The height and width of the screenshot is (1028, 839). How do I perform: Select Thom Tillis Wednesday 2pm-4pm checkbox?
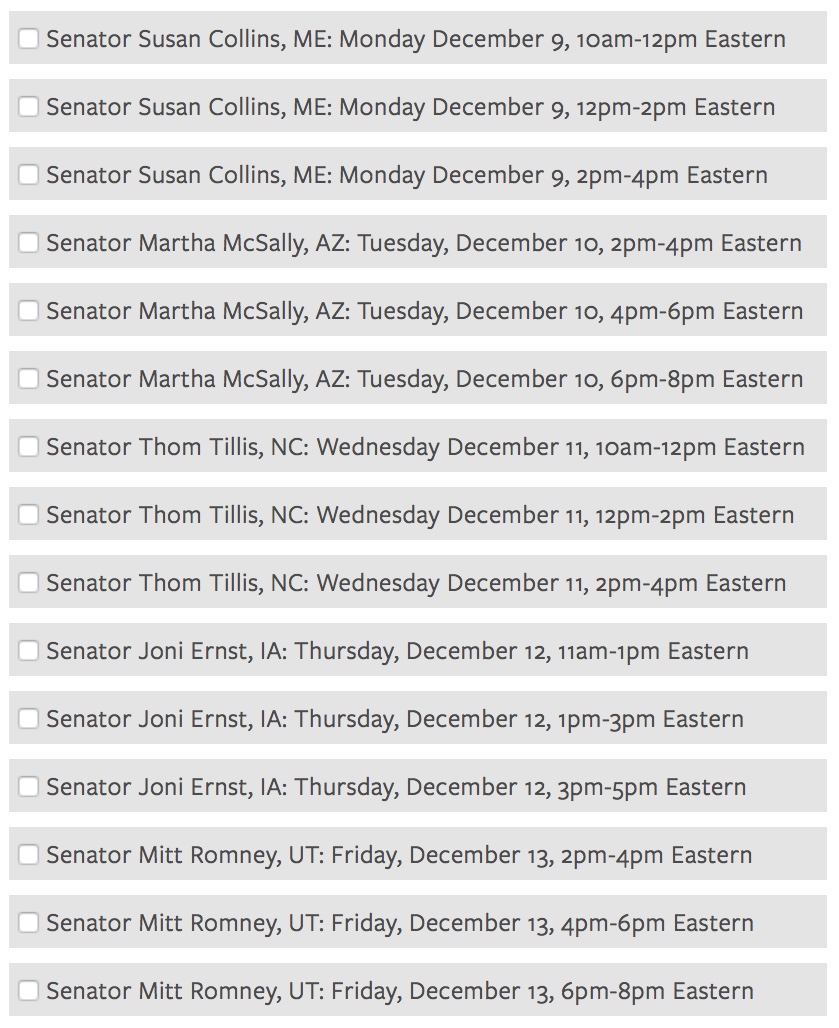tap(28, 583)
